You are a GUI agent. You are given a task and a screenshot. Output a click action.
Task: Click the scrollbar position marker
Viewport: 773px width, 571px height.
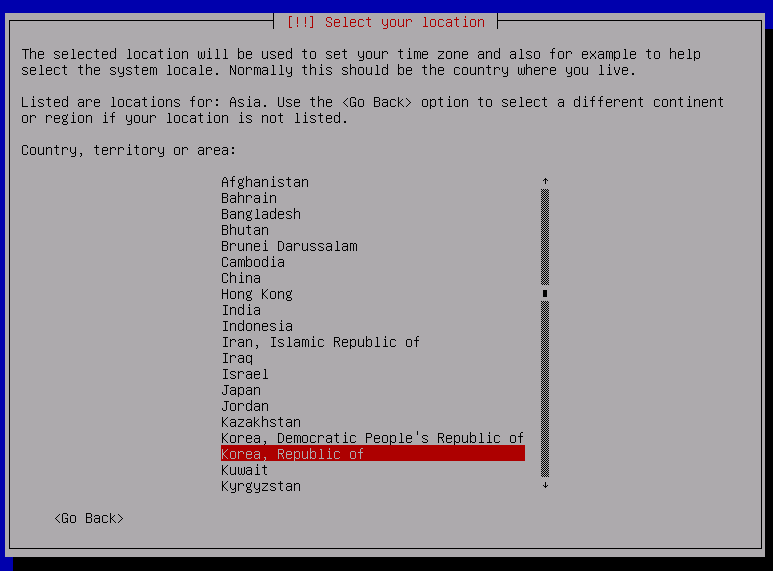pyautogui.click(x=545, y=293)
